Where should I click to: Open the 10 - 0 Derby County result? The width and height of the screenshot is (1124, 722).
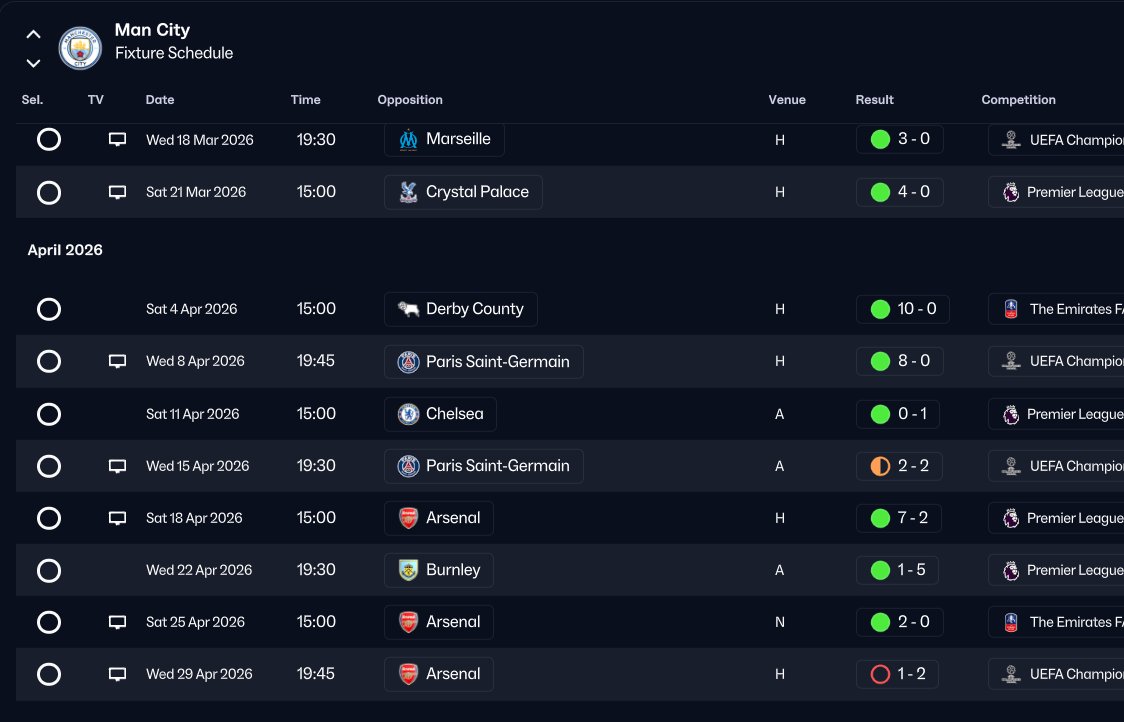[903, 309]
